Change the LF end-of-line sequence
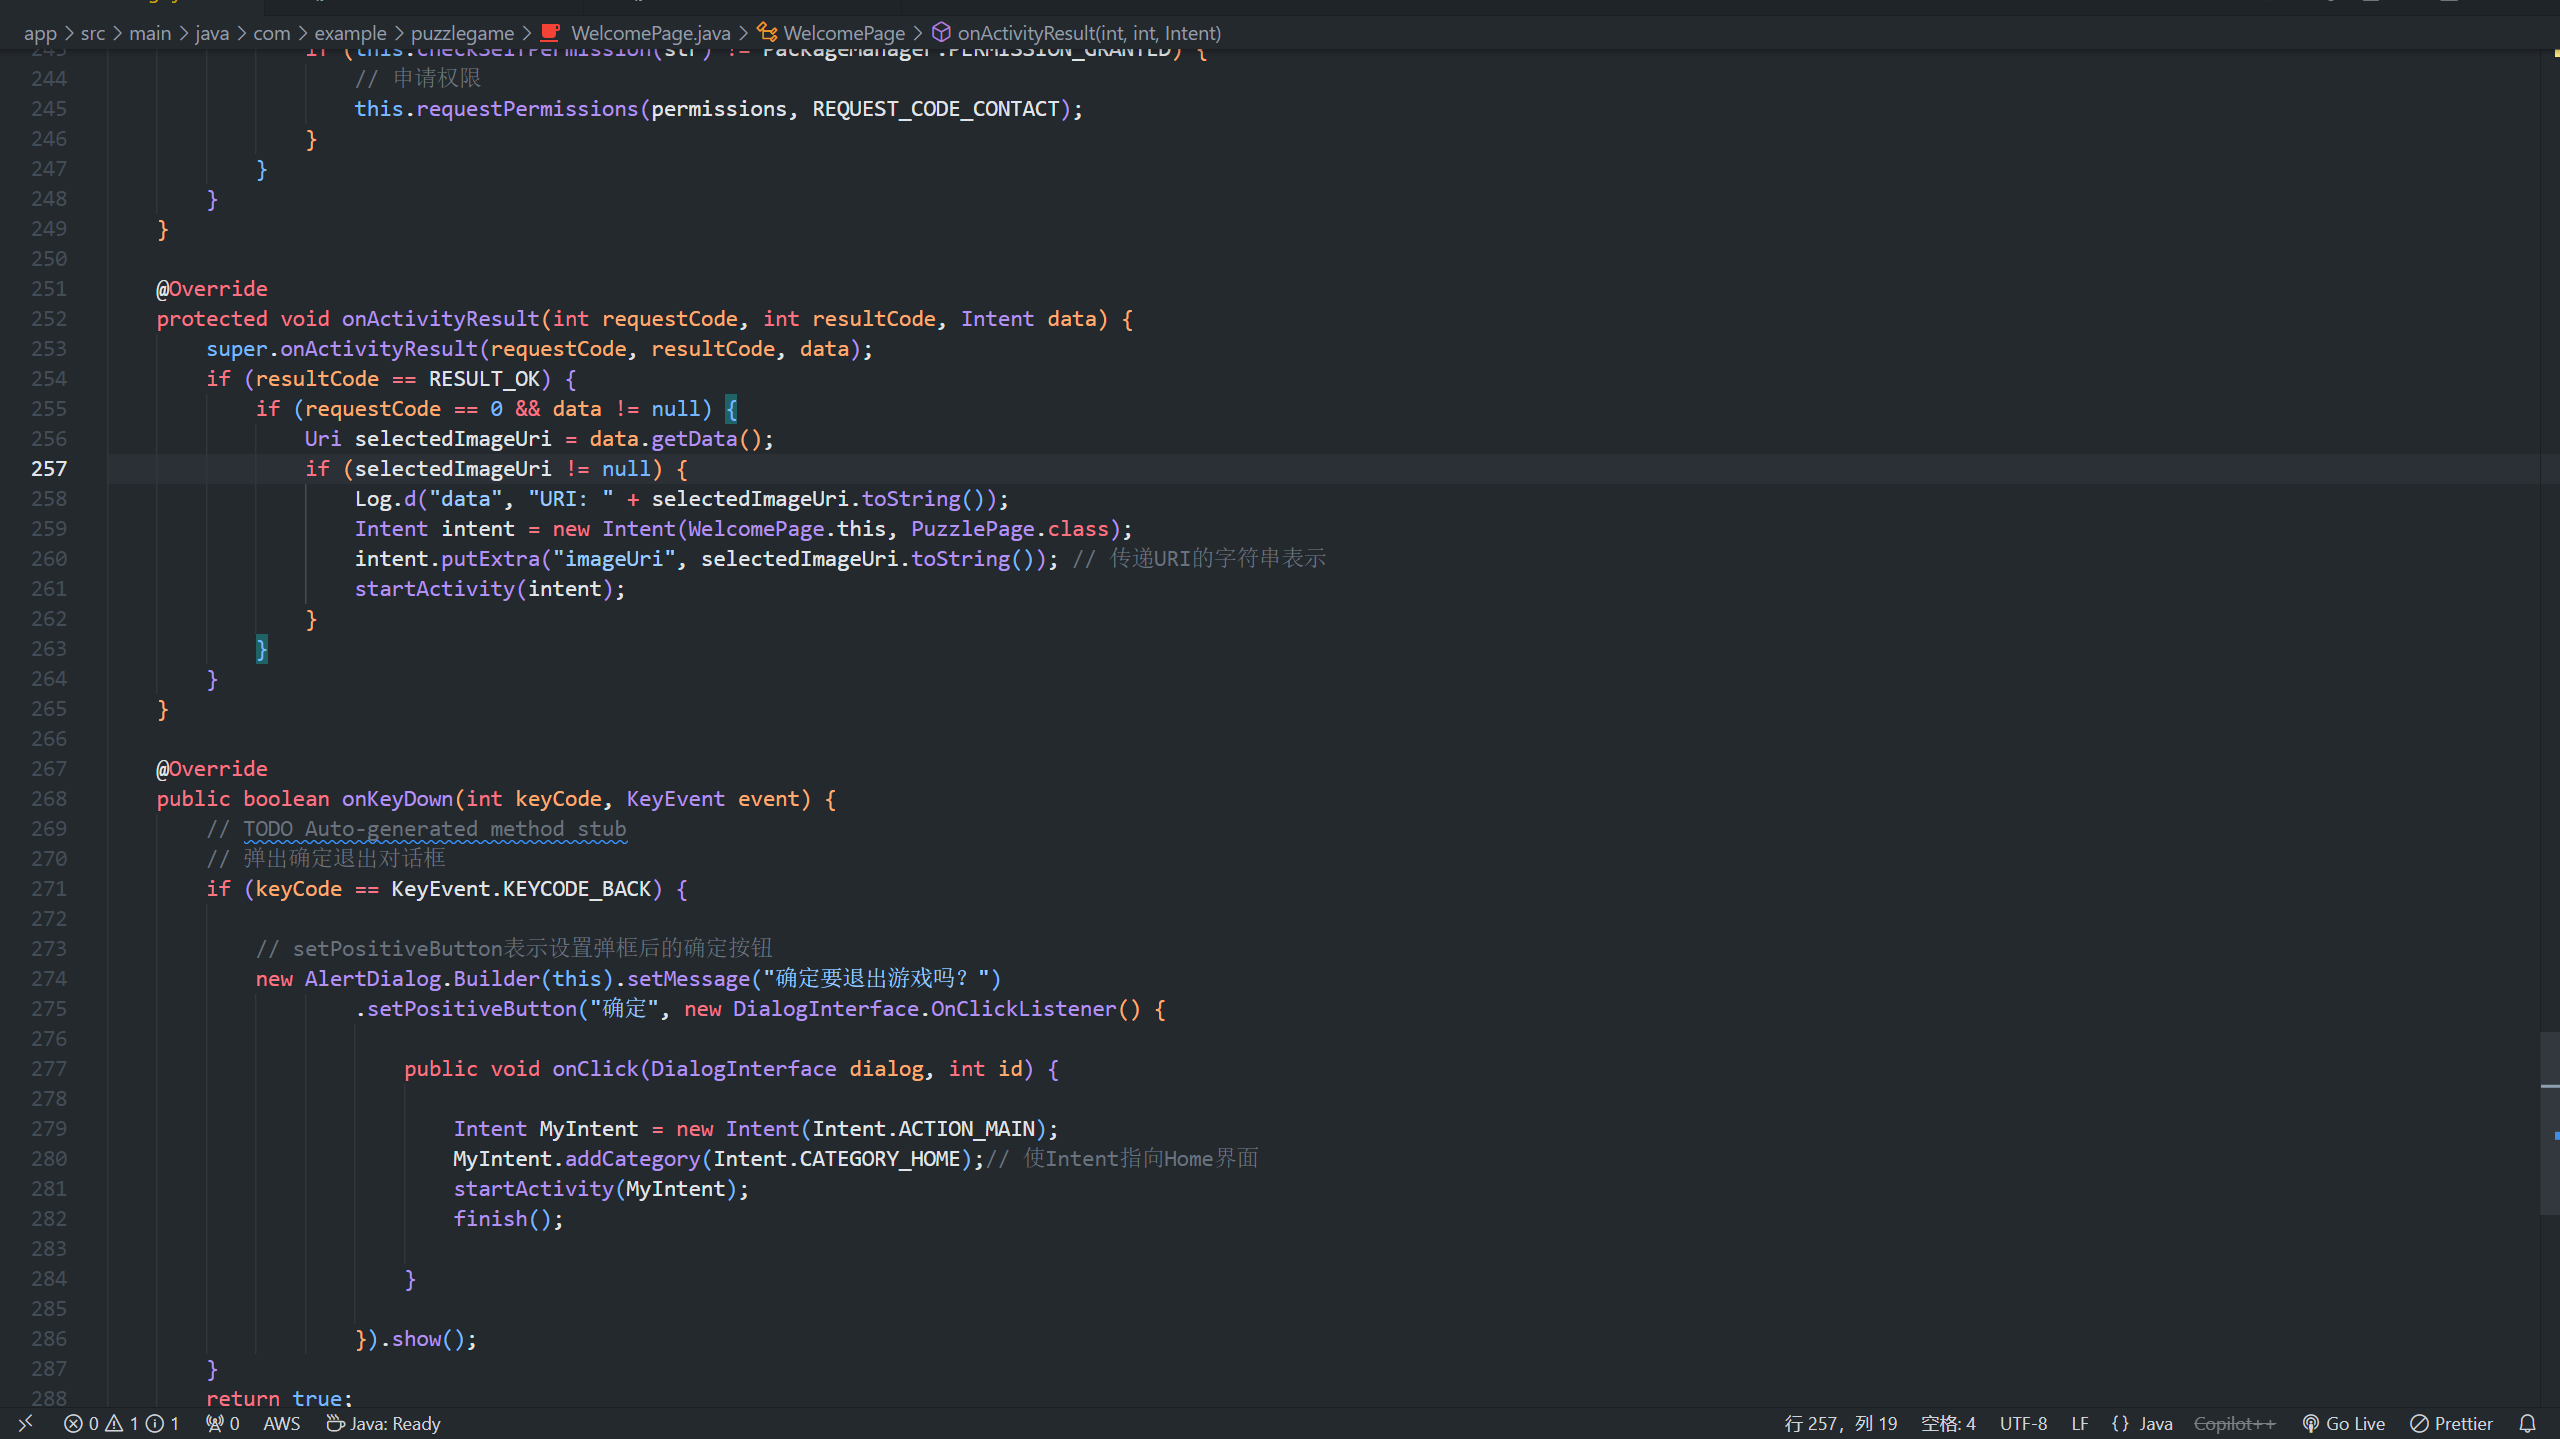The height and width of the screenshot is (1439, 2560). click(2079, 1423)
